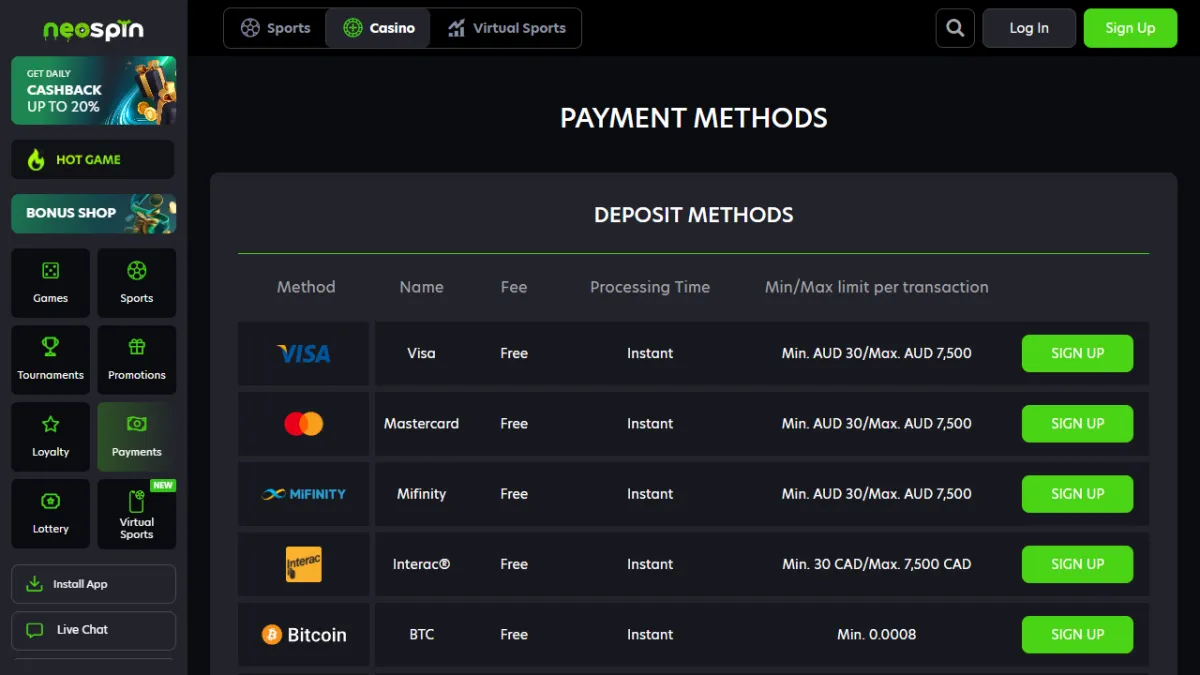Open Promotions gift tile
1200x675 pixels.
pos(137,359)
